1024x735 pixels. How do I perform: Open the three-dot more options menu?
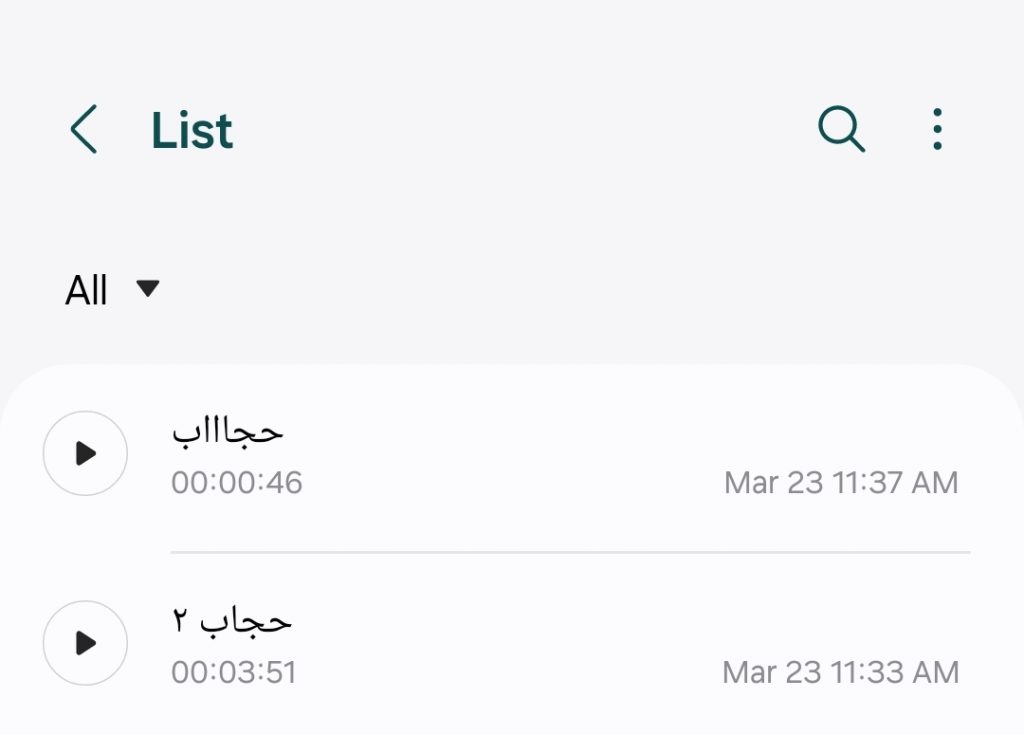coord(936,130)
